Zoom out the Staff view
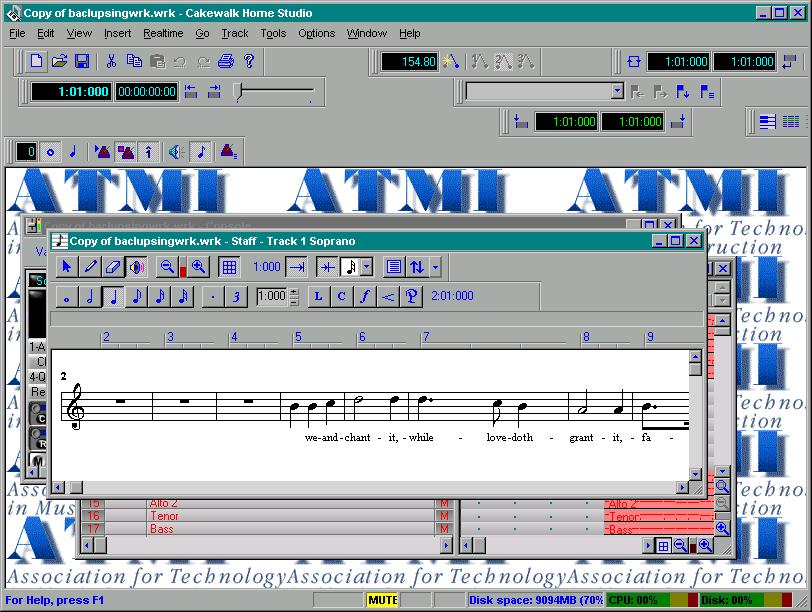 click(x=167, y=267)
